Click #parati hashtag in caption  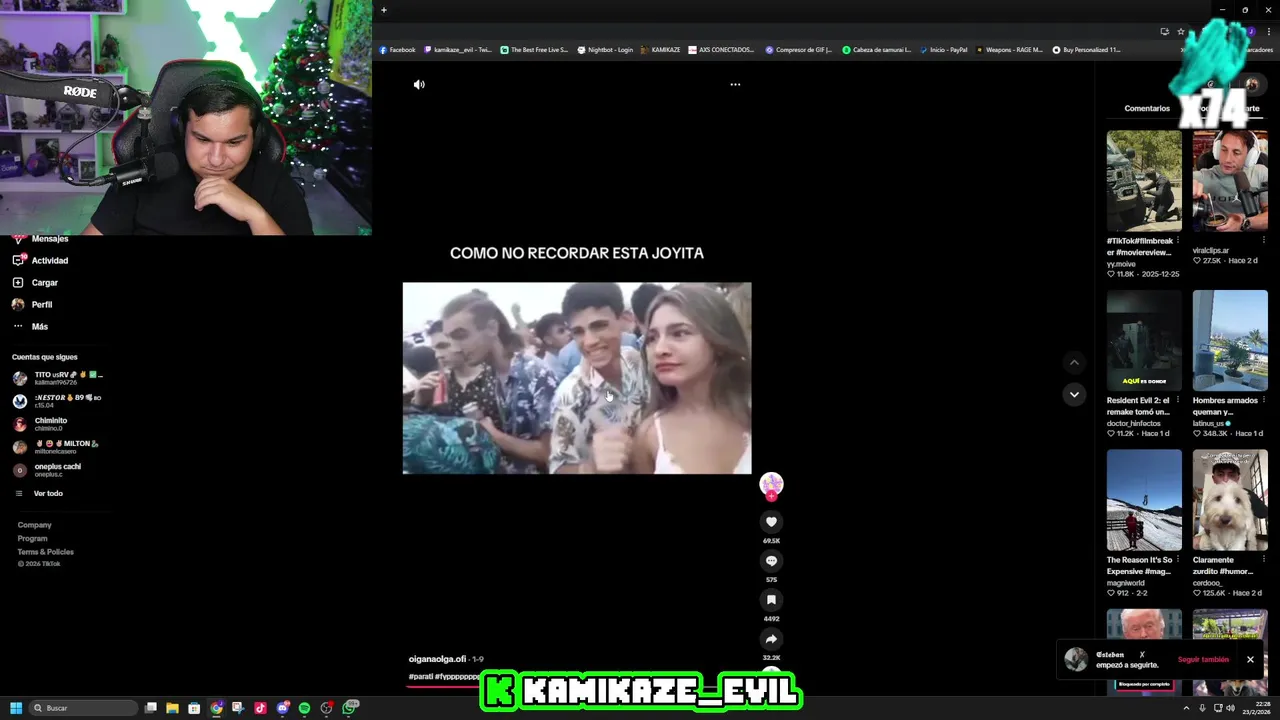pos(421,677)
